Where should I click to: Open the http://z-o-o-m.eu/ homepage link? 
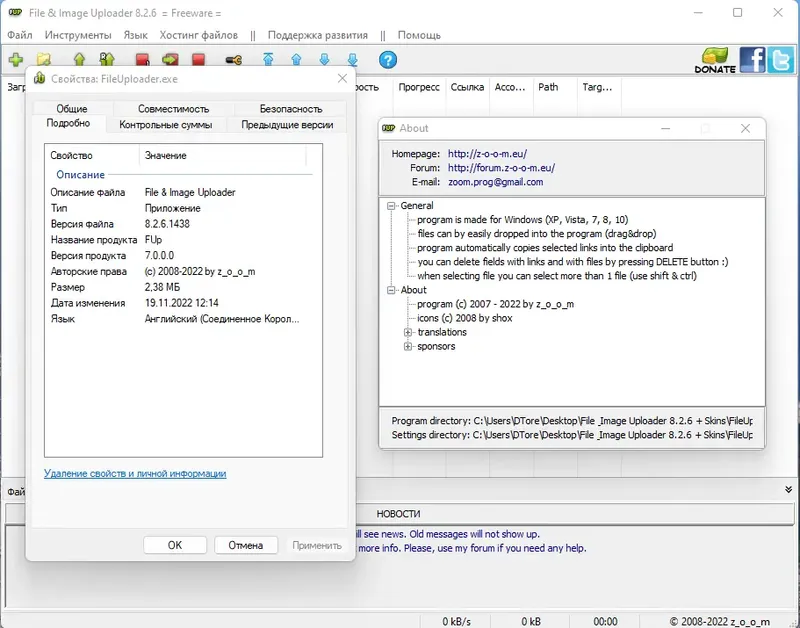point(487,154)
